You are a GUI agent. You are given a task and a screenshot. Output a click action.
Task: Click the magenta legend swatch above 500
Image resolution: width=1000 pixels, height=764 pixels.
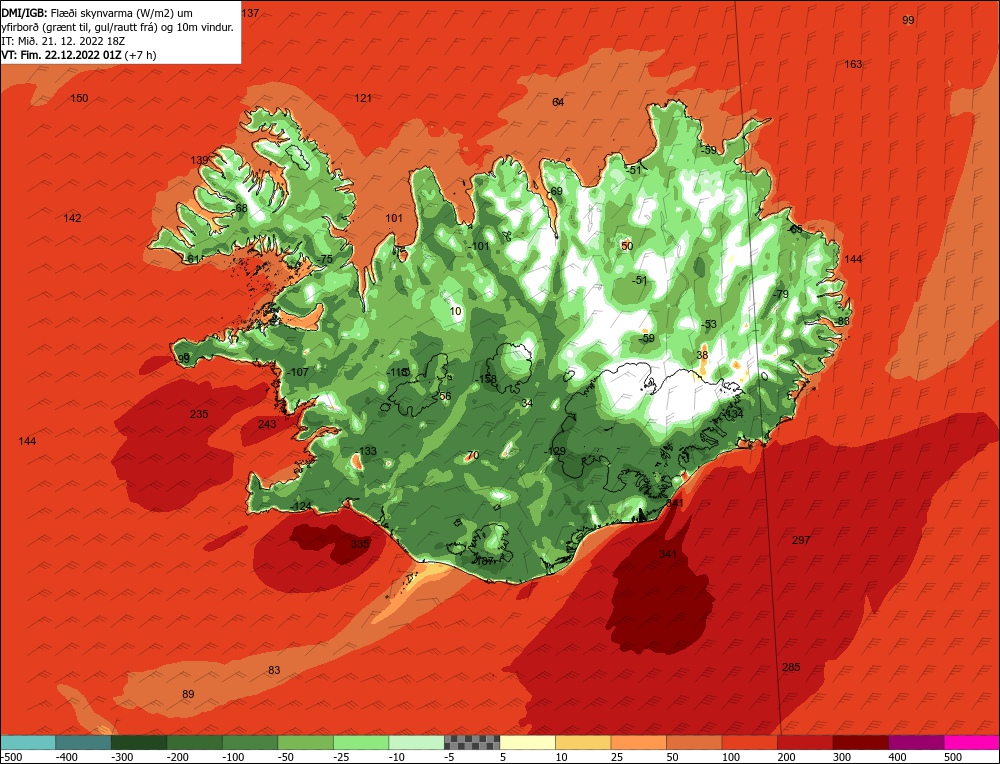click(x=972, y=742)
